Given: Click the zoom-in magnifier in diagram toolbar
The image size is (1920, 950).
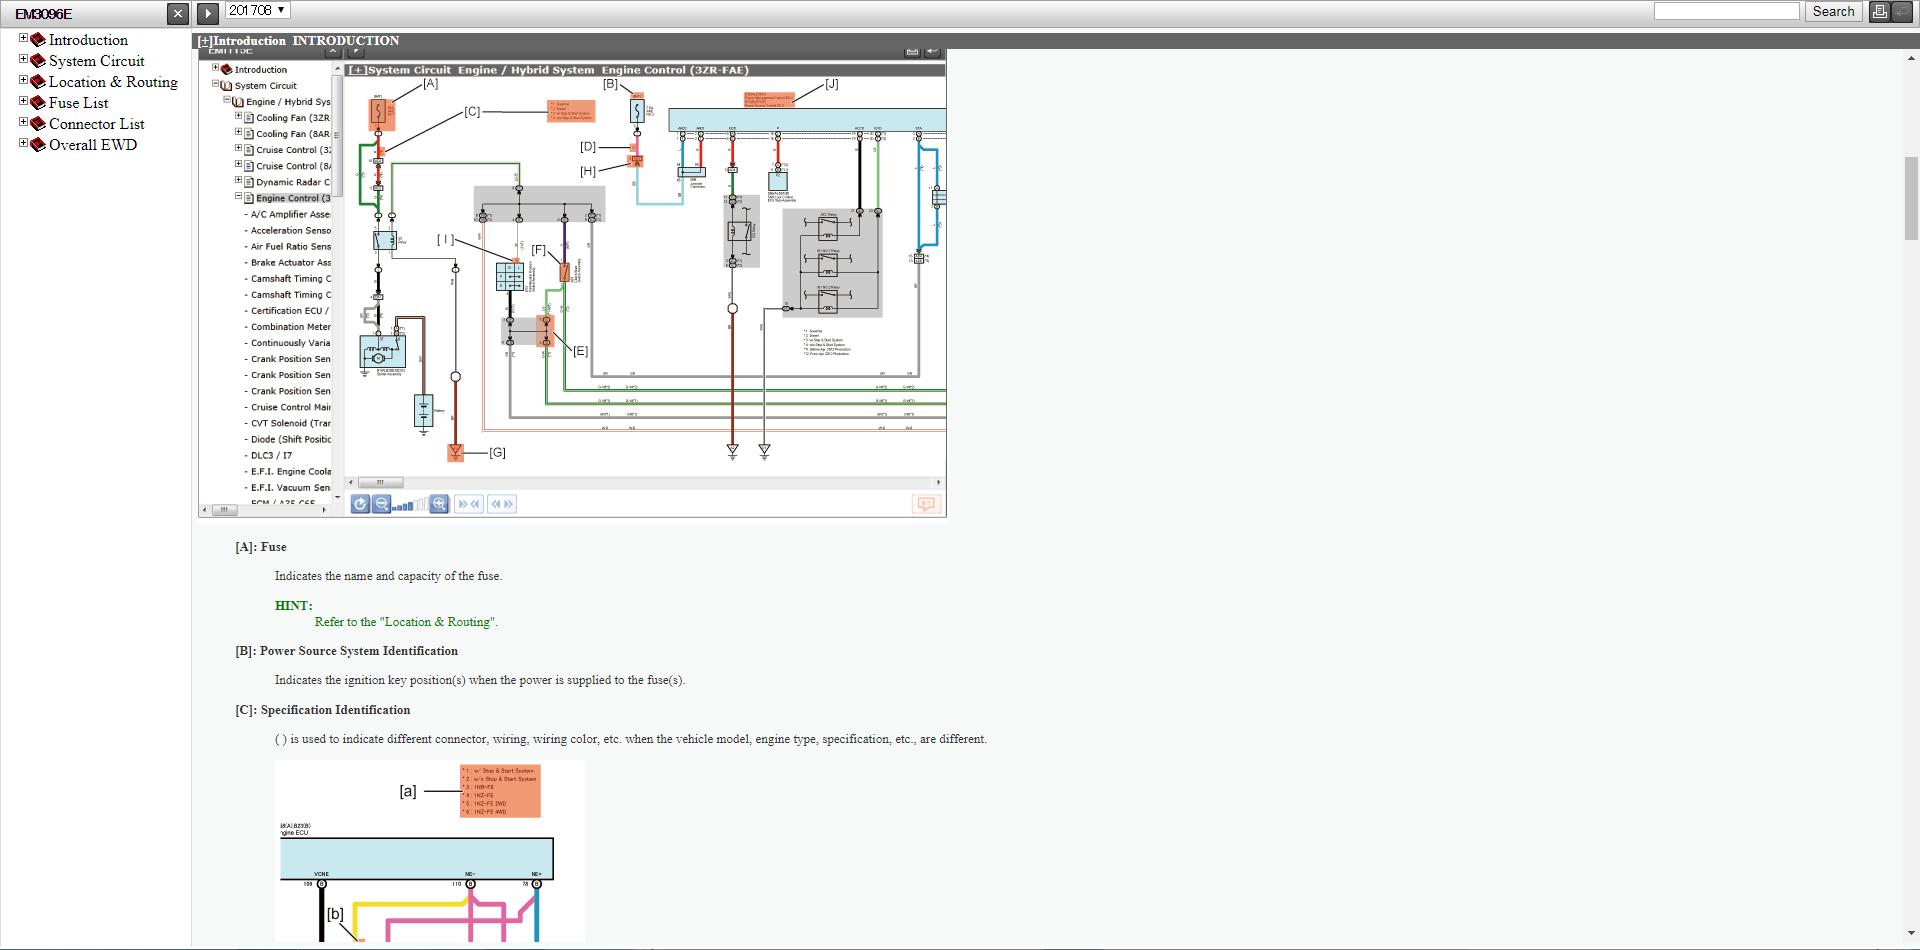Looking at the screenshot, I should tap(439, 504).
